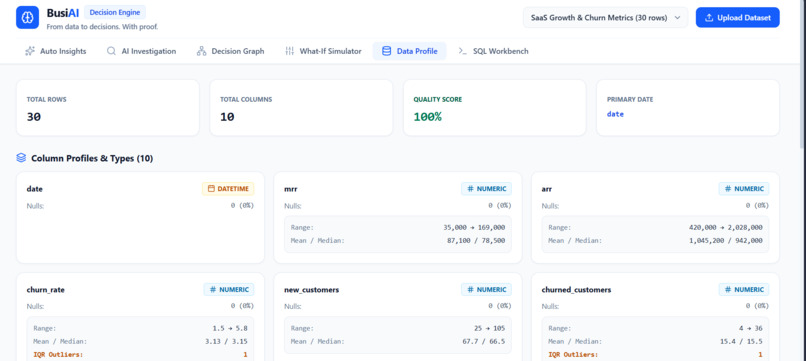Click the Nulls value '0 (0%)' in date card
The width and height of the screenshot is (806, 361).
click(x=242, y=205)
